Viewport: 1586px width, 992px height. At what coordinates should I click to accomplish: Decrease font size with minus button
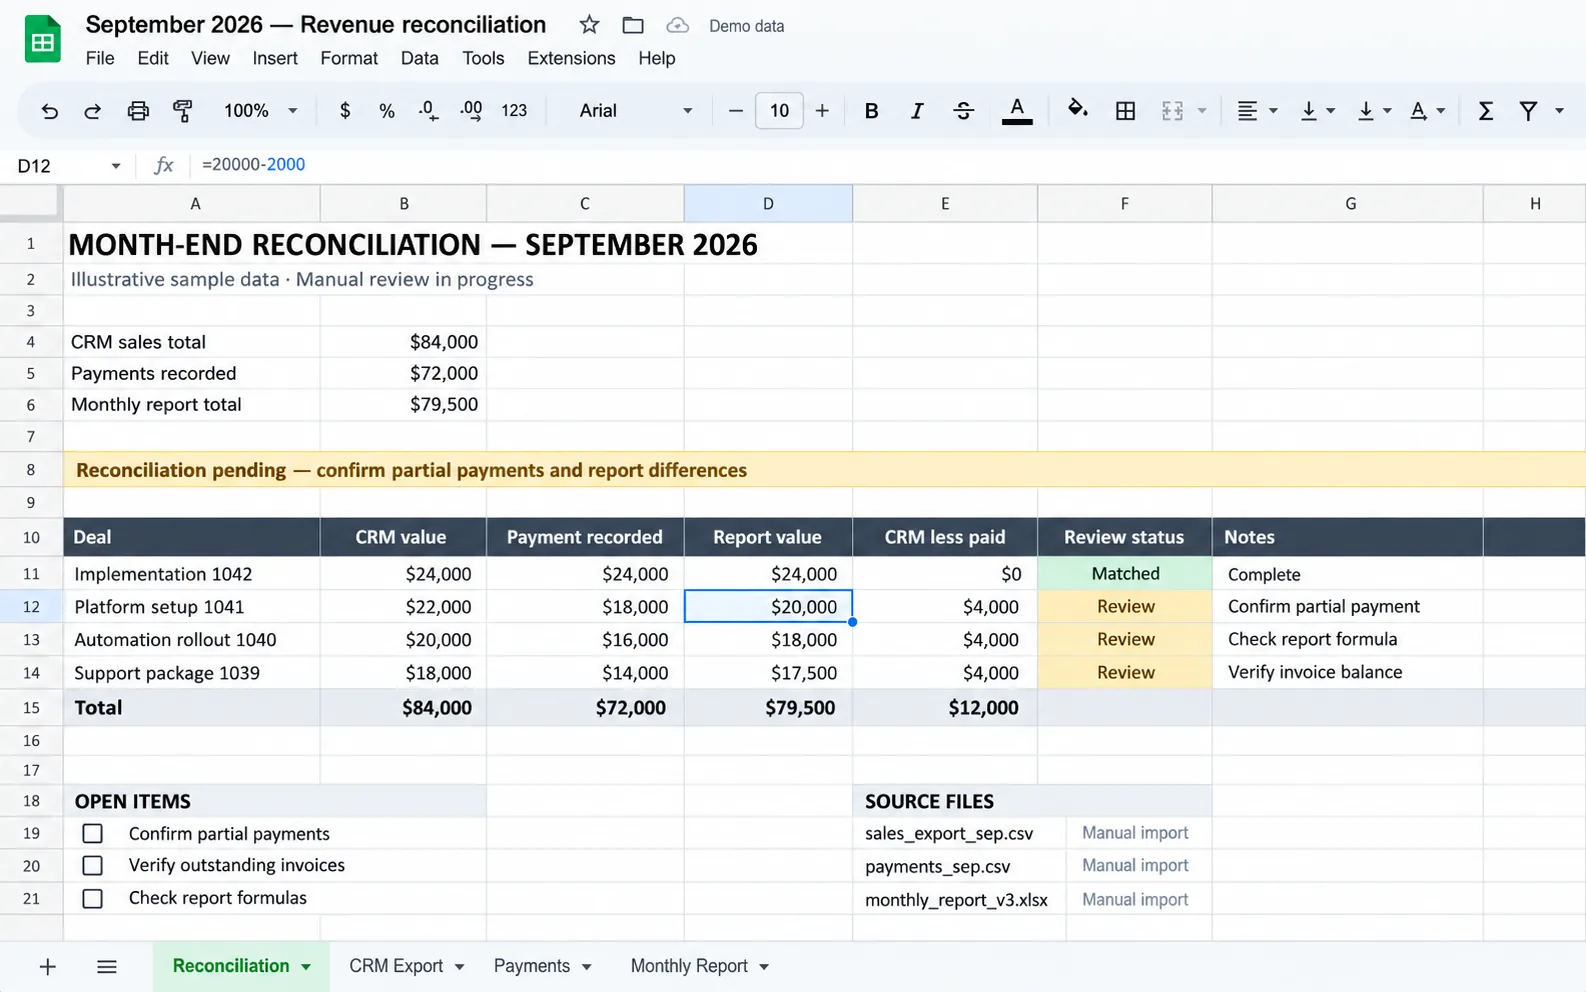736,111
